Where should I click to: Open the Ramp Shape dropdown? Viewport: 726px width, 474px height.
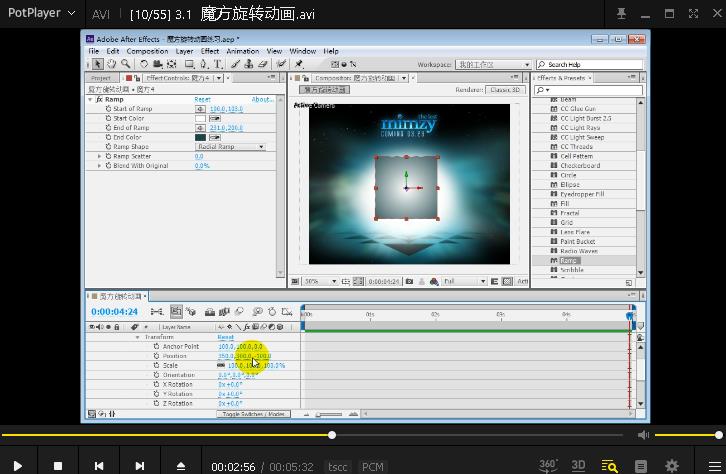pyautogui.click(x=230, y=147)
